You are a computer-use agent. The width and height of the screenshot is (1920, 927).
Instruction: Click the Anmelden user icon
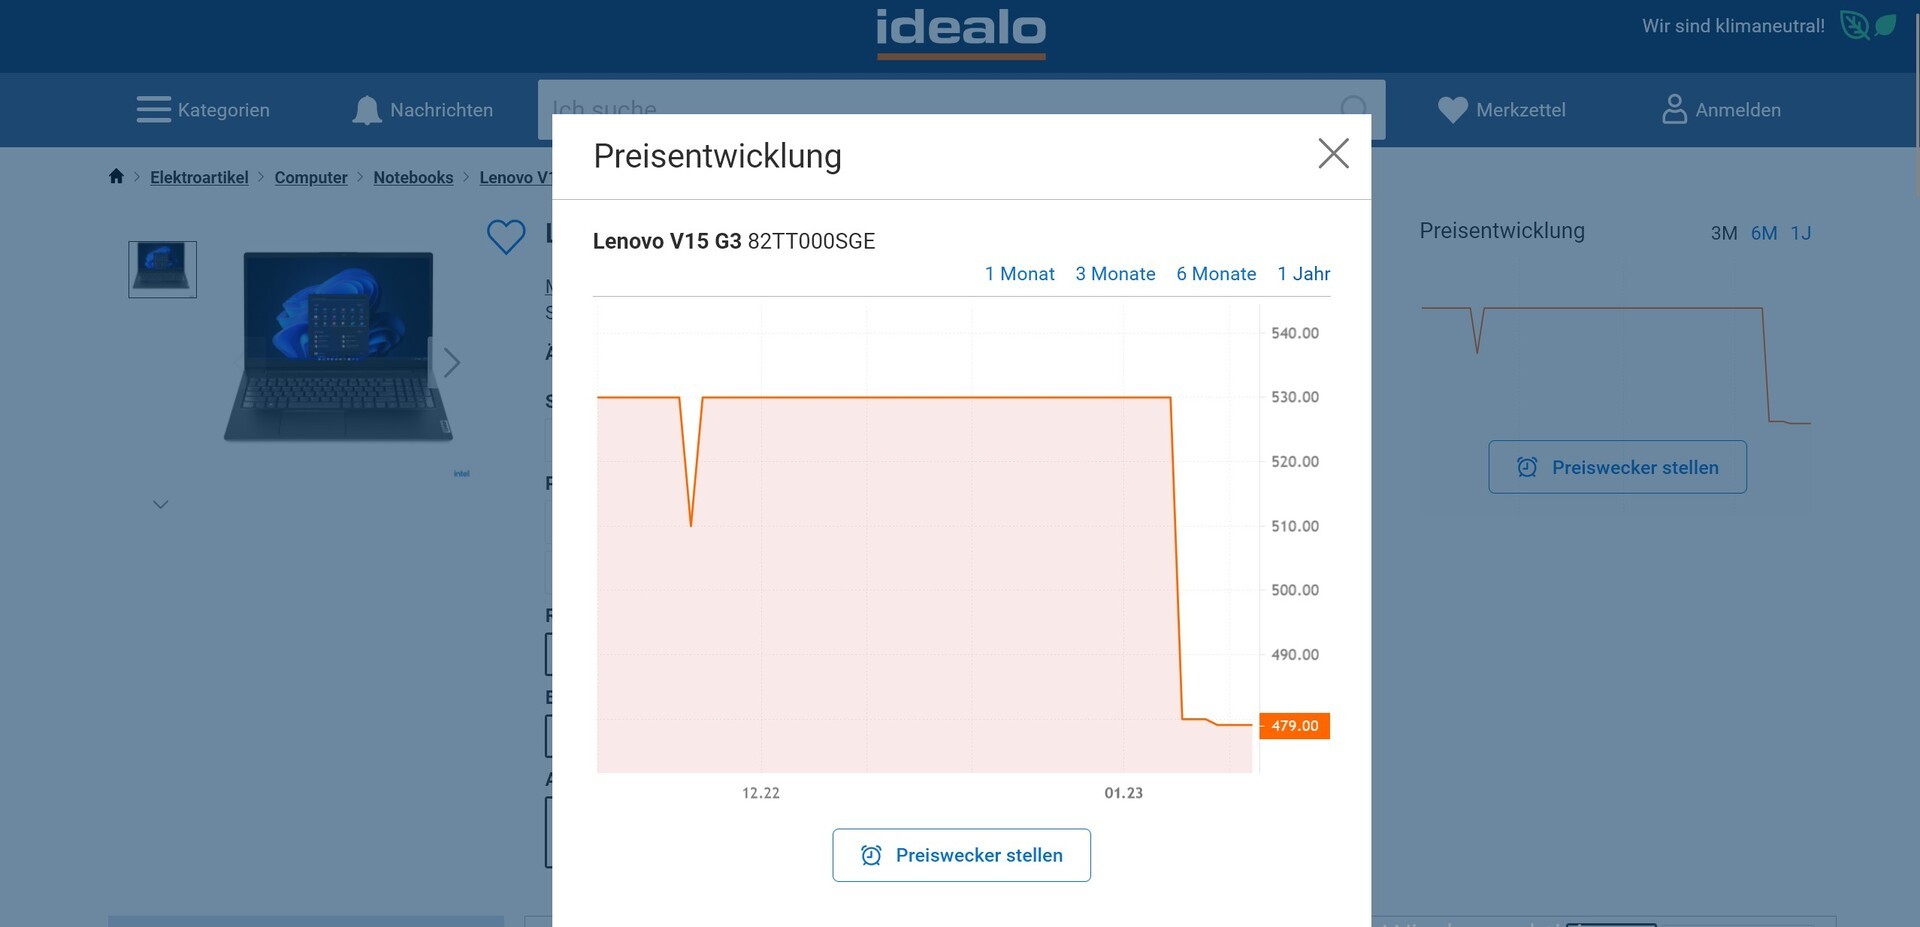click(x=1674, y=109)
